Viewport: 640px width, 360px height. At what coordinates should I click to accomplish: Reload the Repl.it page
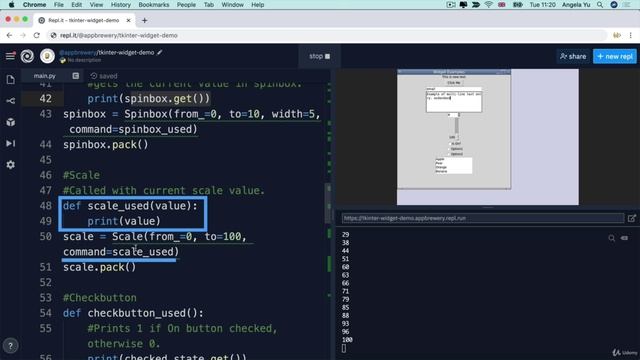click(x=37, y=36)
